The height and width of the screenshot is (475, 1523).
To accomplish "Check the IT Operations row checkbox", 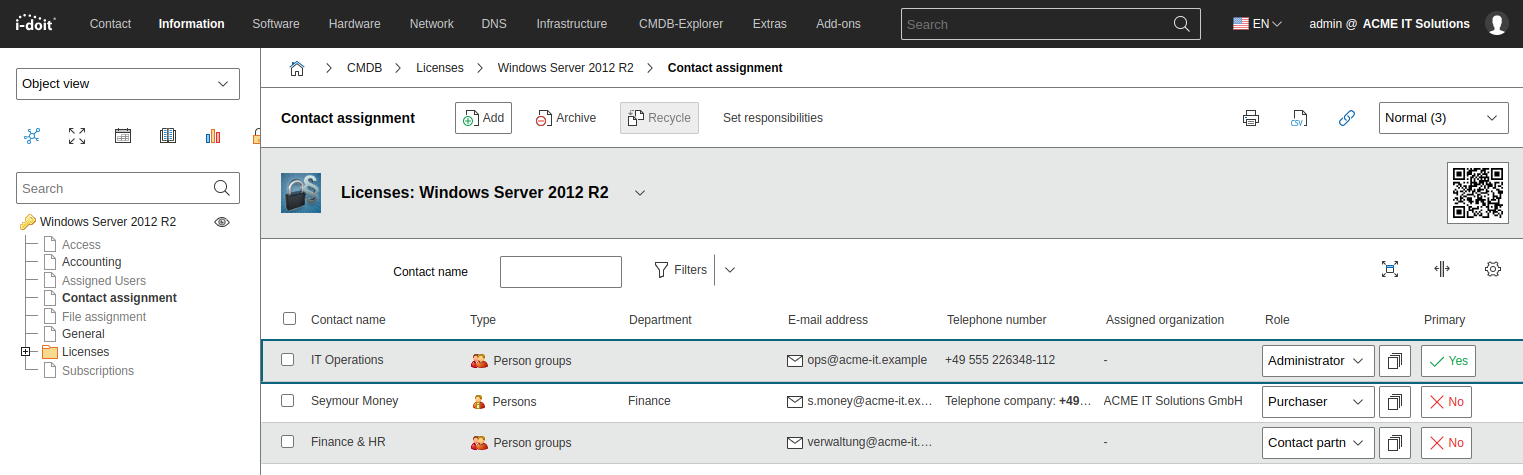I will tap(287, 360).
